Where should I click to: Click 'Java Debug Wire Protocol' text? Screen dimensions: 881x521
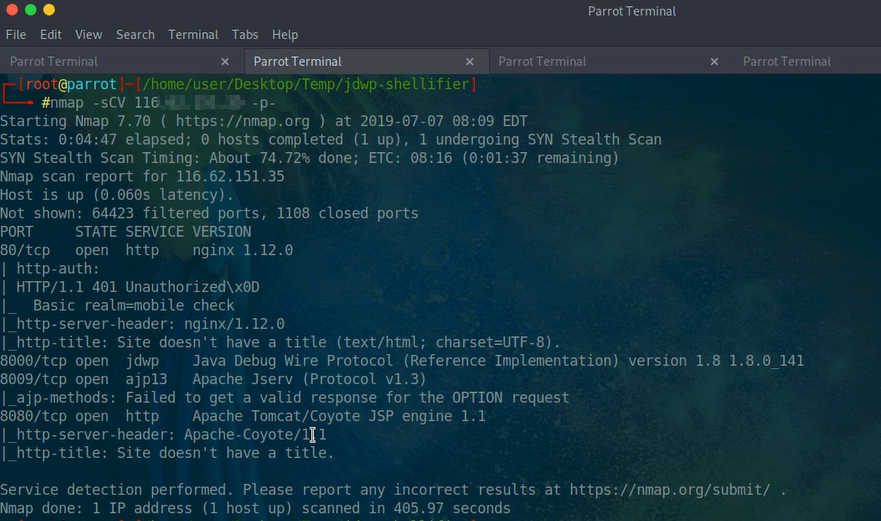tap(293, 361)
